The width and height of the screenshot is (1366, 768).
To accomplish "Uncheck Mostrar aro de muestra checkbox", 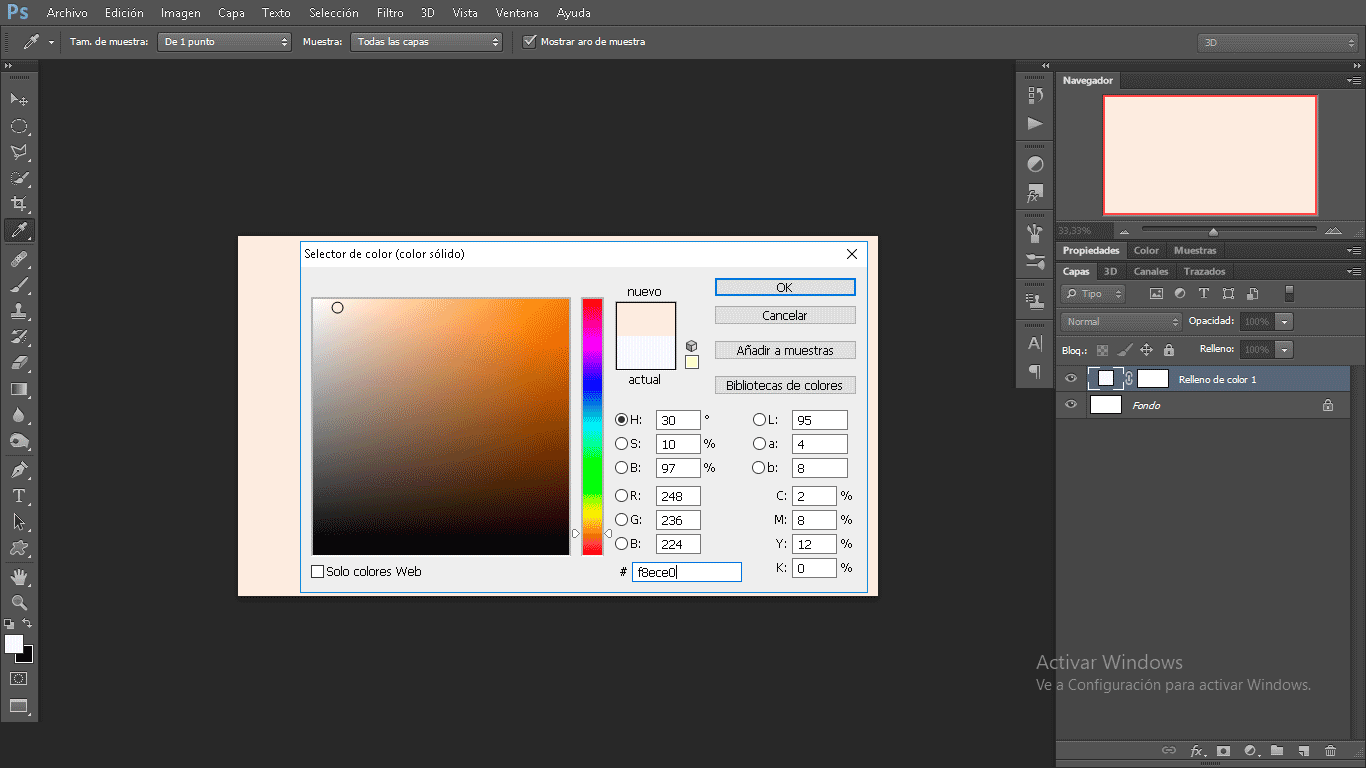I will coord(530,41).
